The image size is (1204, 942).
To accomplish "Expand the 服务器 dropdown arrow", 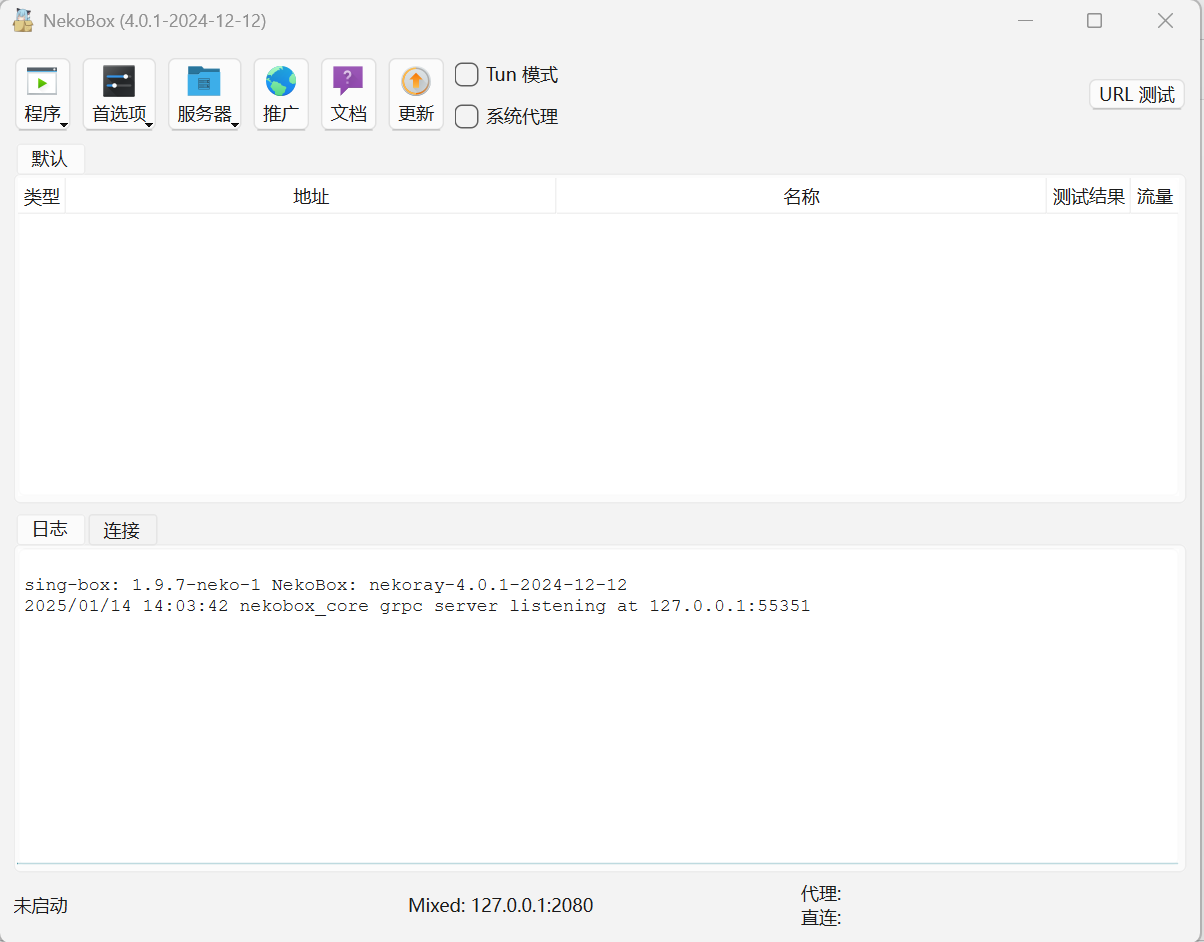I will (235, 124).
